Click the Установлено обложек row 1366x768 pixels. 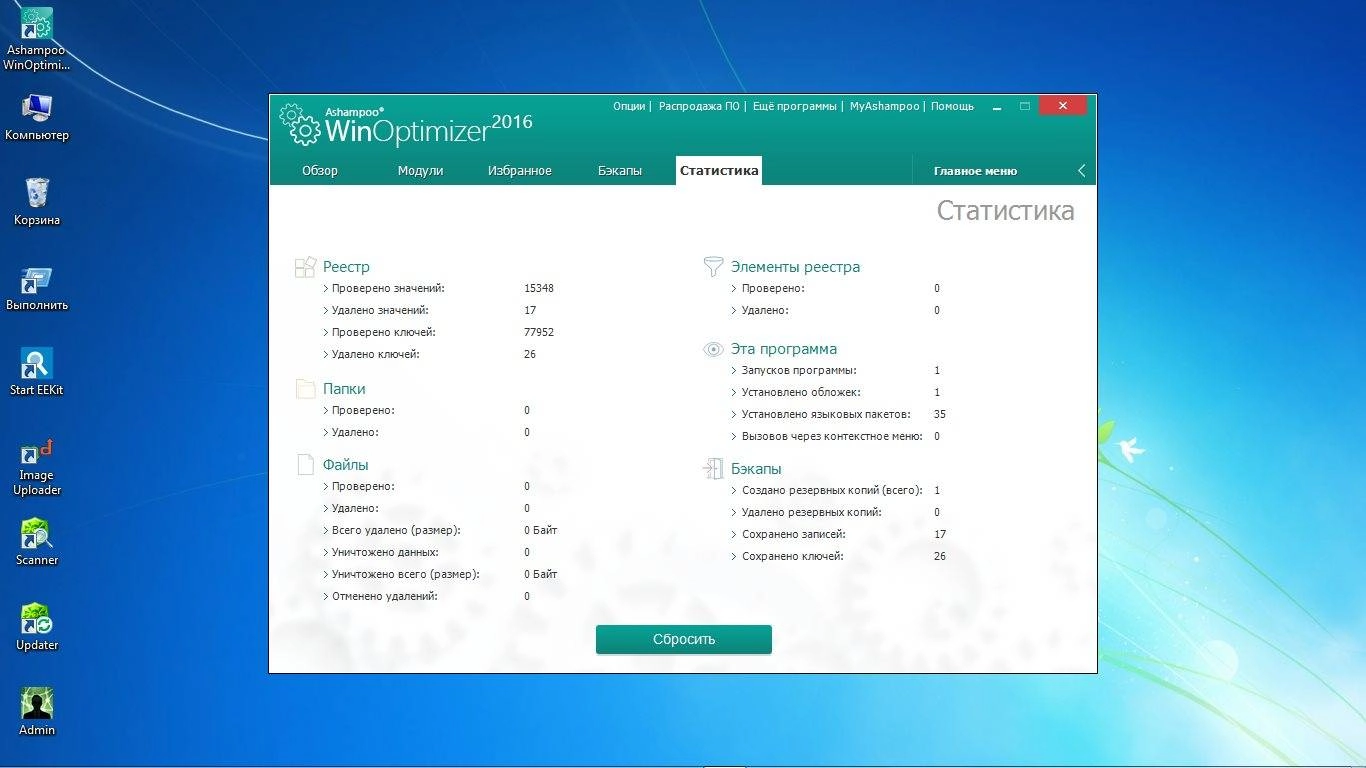(836, 392)
